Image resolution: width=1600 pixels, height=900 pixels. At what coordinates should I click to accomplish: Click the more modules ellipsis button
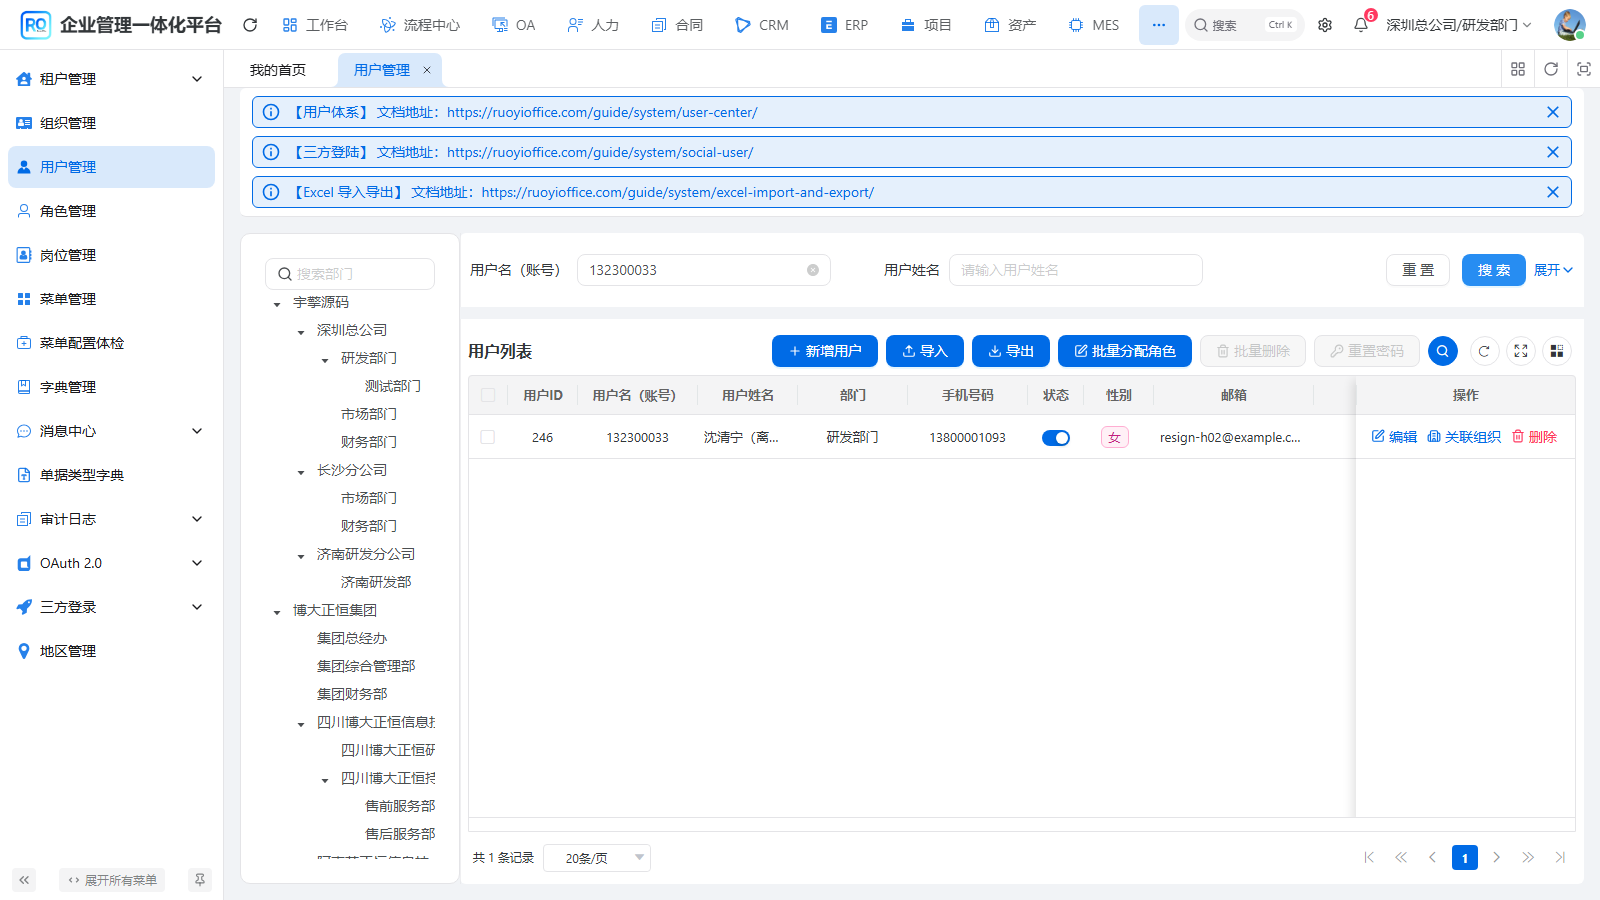(x=1158, y=25)
